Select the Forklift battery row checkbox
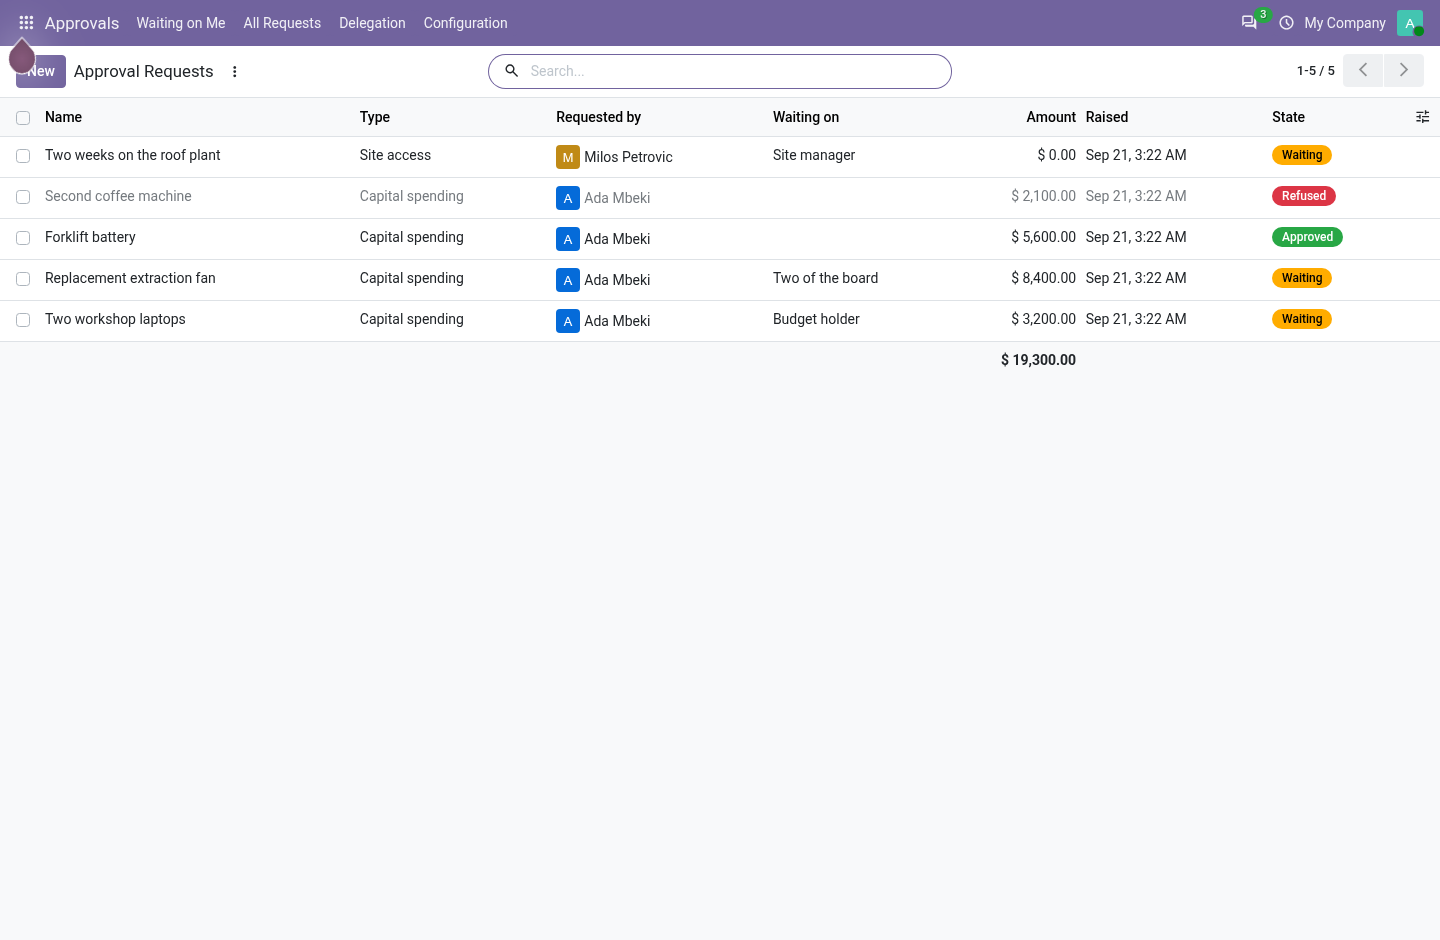1440x940 pixels. tap(23, 238)
